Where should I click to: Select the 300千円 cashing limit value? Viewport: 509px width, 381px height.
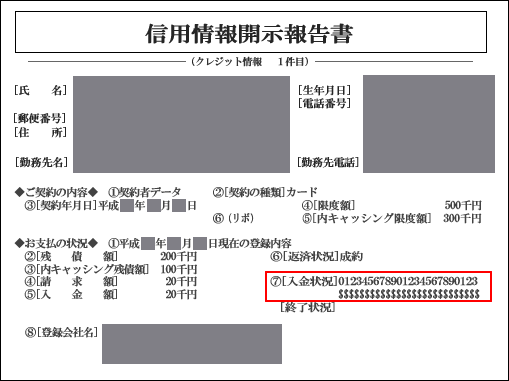click(x=462, y=218)
